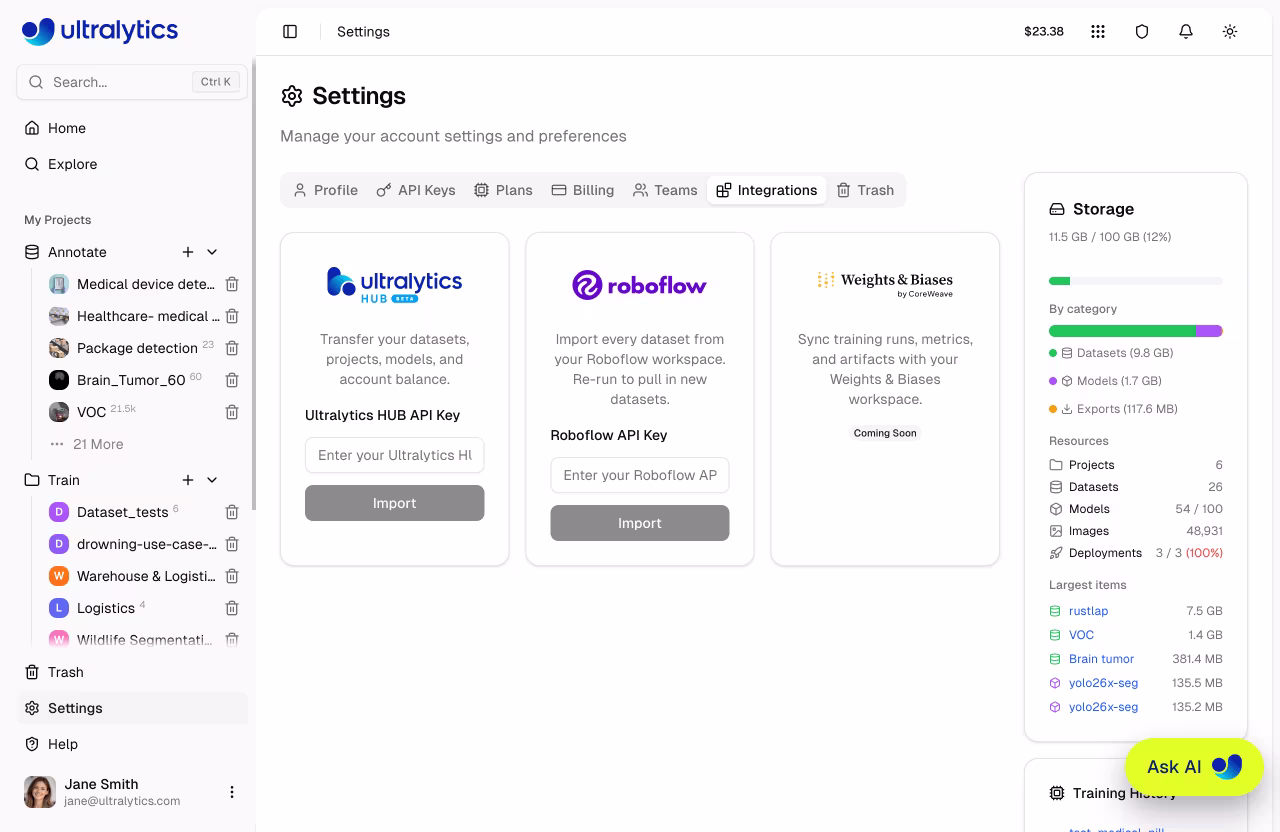This screenshot has width=1280, height=832.
Task: Delete VOC project in sidebar
Action: pyautogui.click(x=232, y=412)
